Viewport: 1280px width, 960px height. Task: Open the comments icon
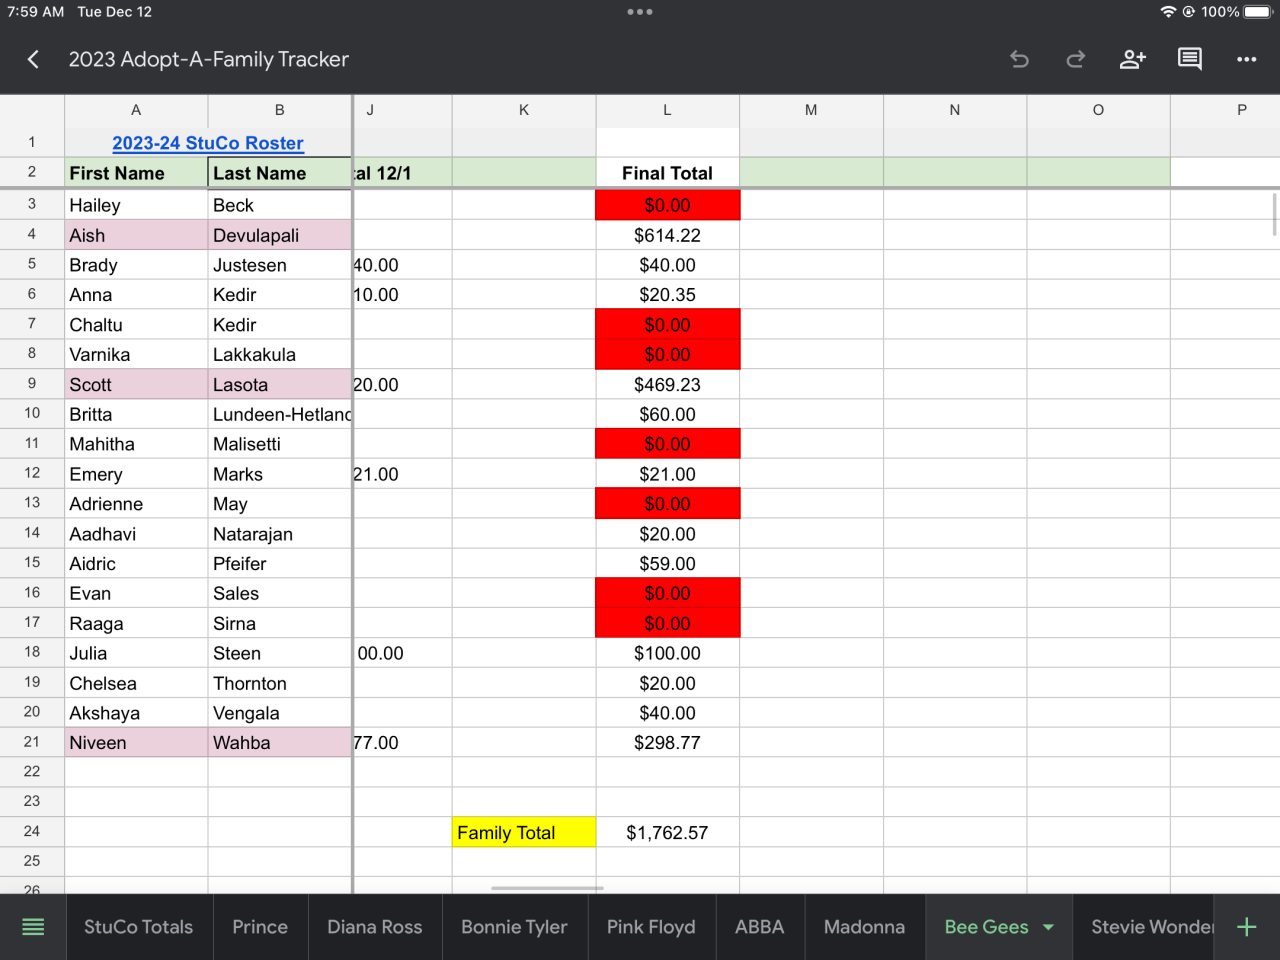coord(1189,60)
